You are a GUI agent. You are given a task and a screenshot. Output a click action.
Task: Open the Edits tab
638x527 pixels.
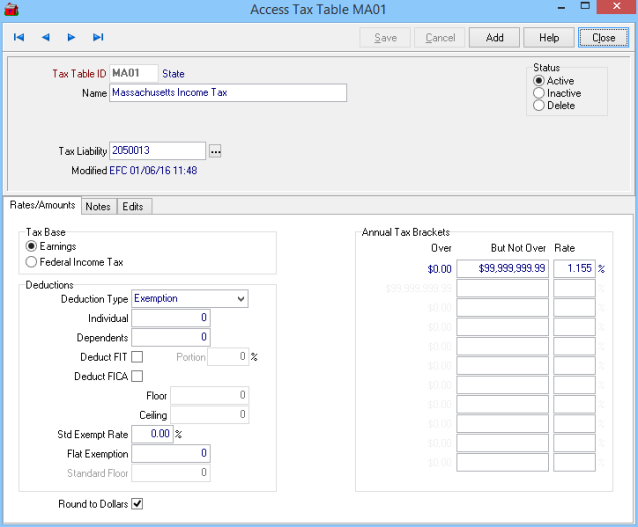tap(134, 206)
